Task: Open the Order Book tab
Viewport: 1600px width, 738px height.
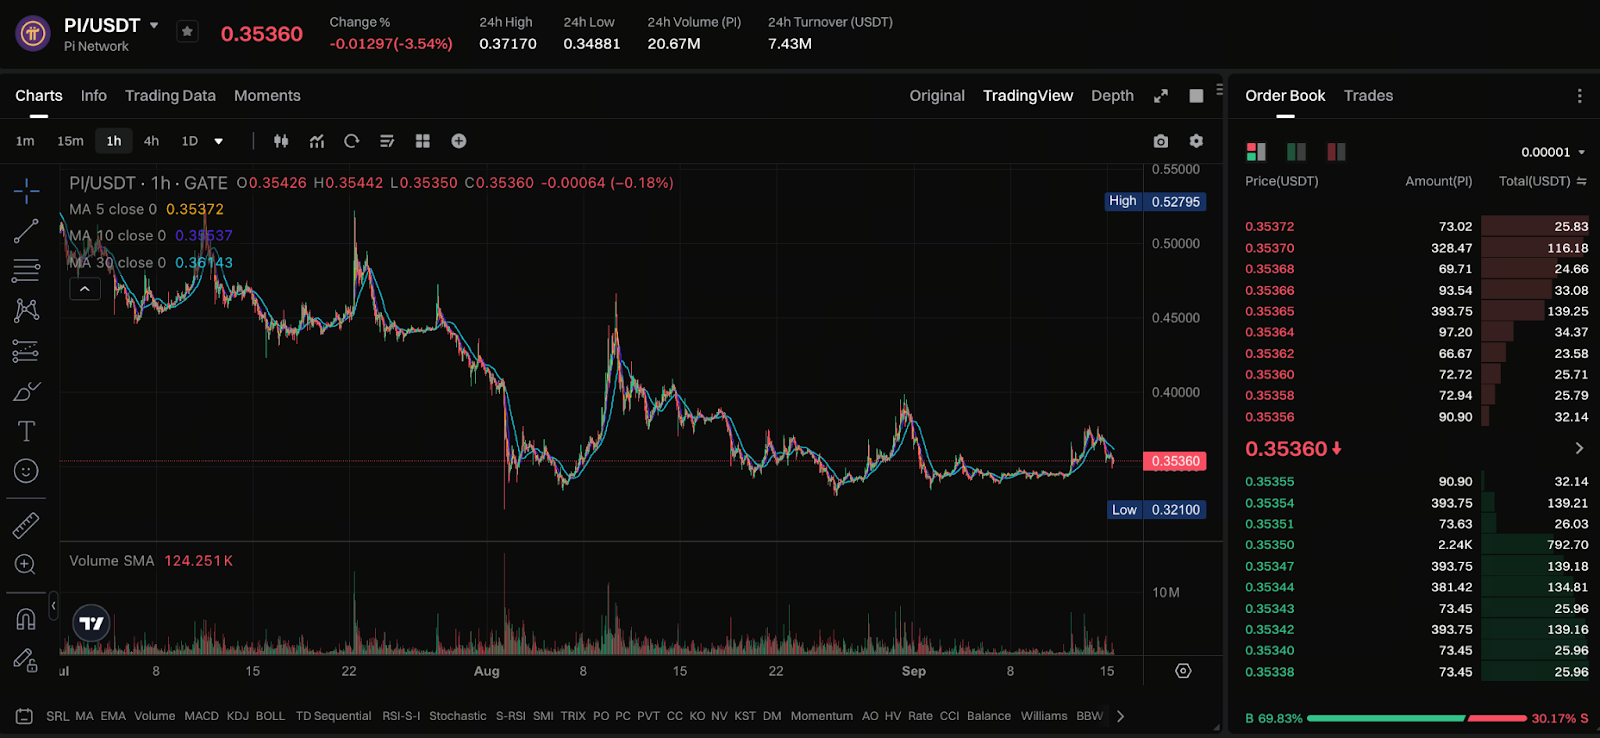Action: [x=1285, y=96]
